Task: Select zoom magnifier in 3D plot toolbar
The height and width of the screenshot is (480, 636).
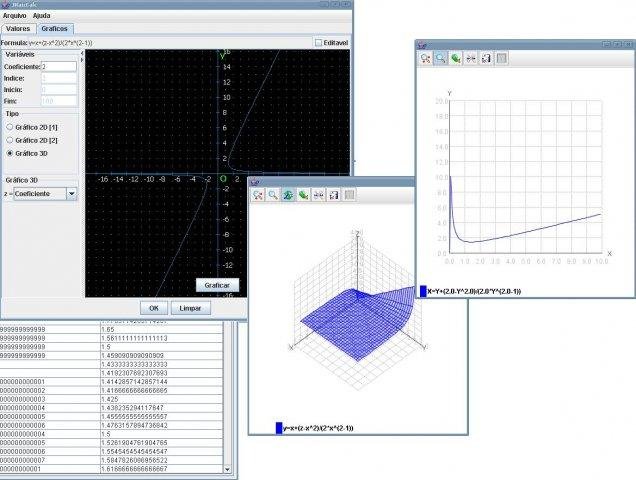Action: (x=273, y=195)
